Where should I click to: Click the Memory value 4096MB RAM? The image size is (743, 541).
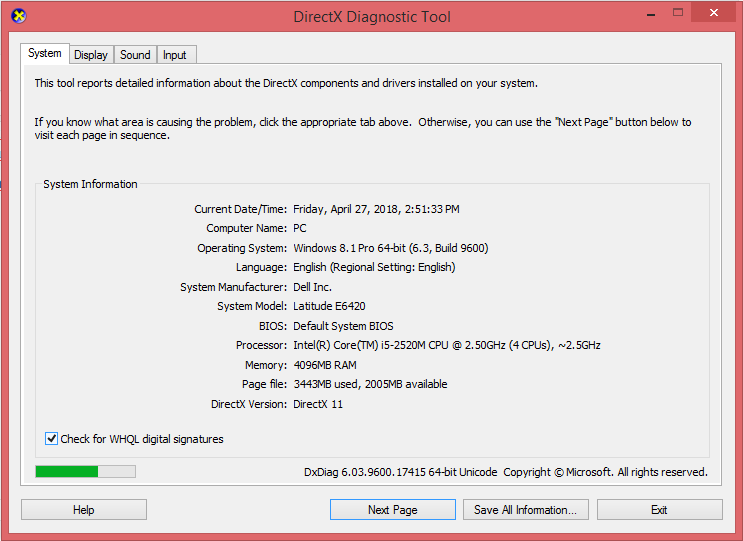coord(324,365)
